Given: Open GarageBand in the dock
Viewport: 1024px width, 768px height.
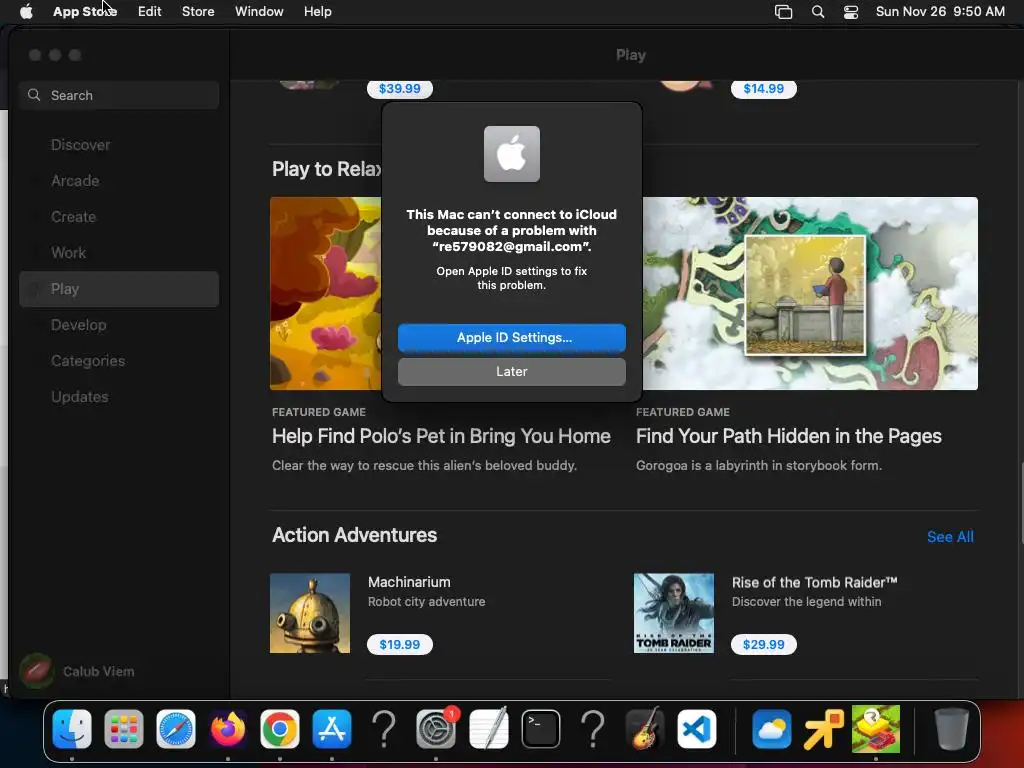Looking at the screenshot, I should [x=645, y=729].
